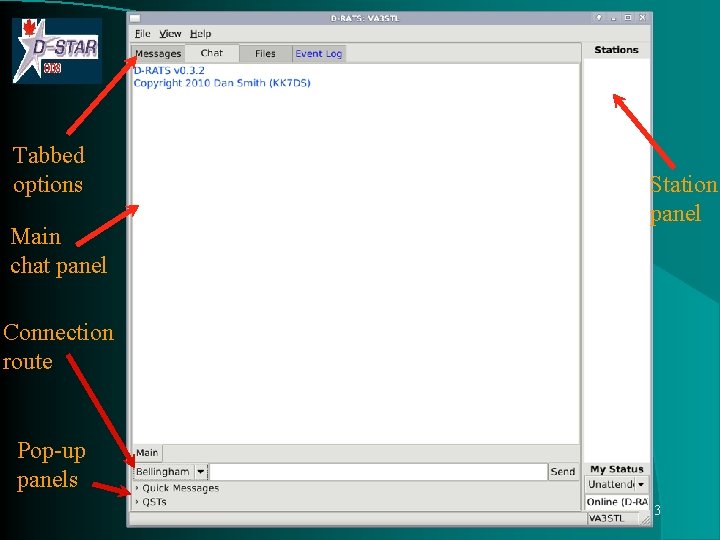Screen dimensions: 720x540
Task: Click the chat message input field
Action: [x=378, y=472]
